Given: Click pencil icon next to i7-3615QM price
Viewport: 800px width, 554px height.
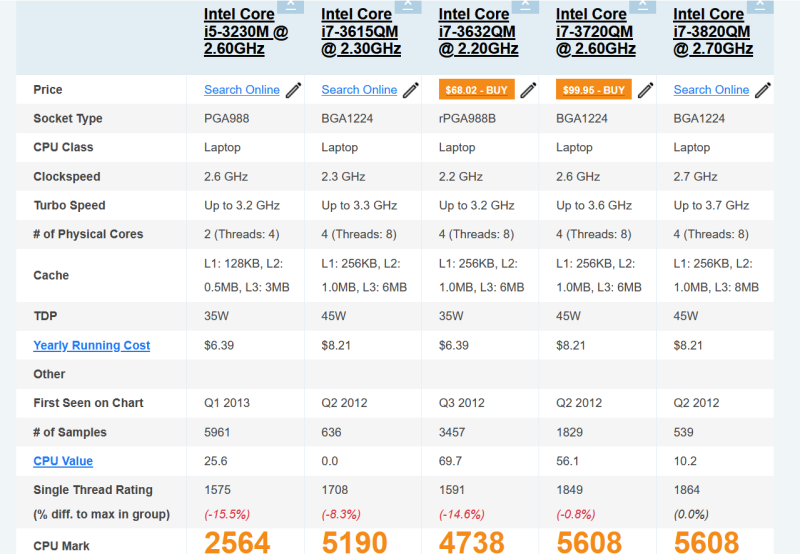Looking at the screenshot, I should coord(411,90).
